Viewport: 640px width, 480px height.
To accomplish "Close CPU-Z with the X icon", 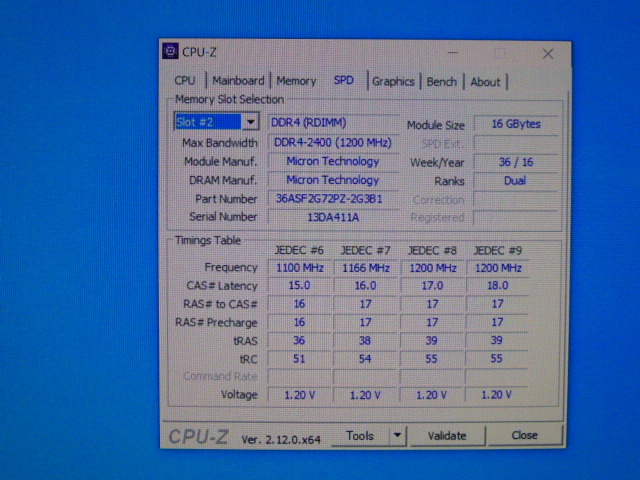I will [548, 54].
